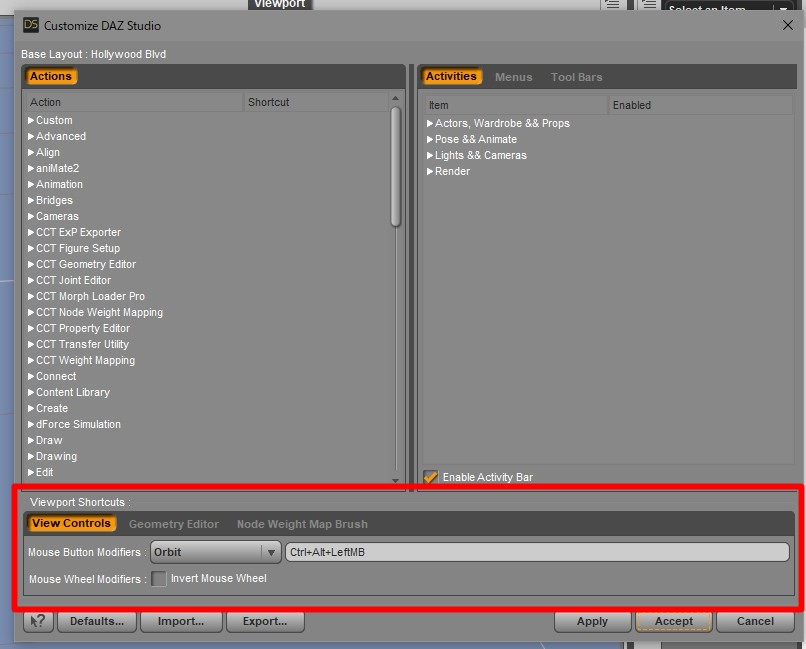806x649 pixels.
Task: Select the View Controls tab
Action: (71, 523)
